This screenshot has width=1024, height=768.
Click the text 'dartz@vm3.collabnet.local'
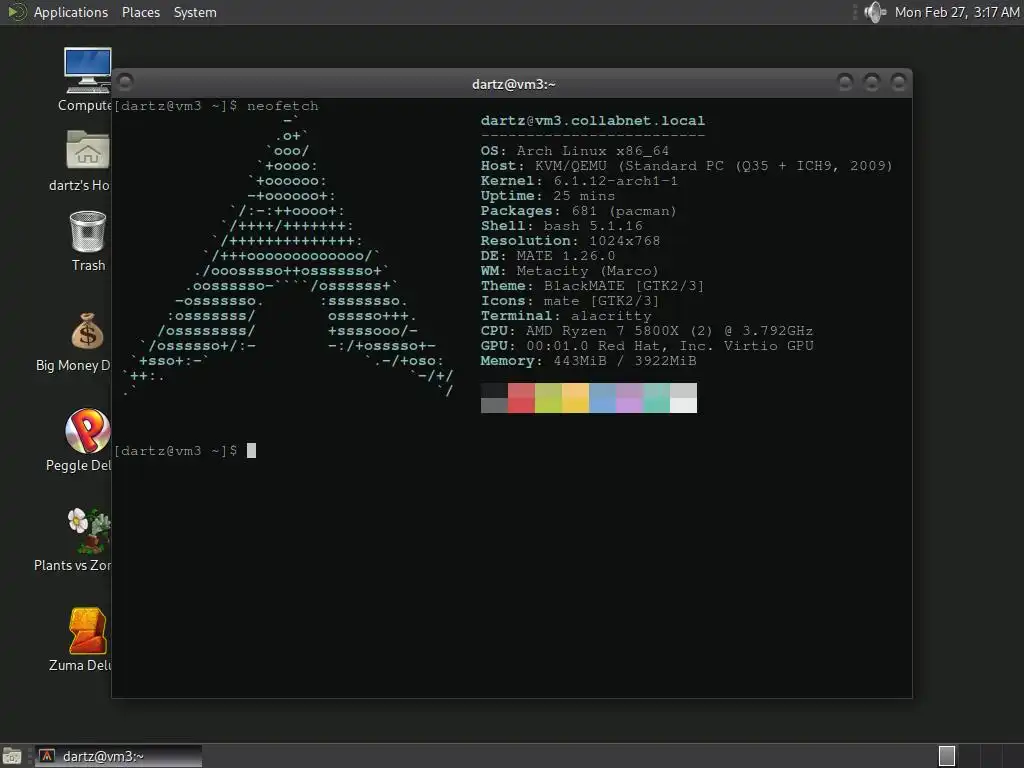(593, 121)
